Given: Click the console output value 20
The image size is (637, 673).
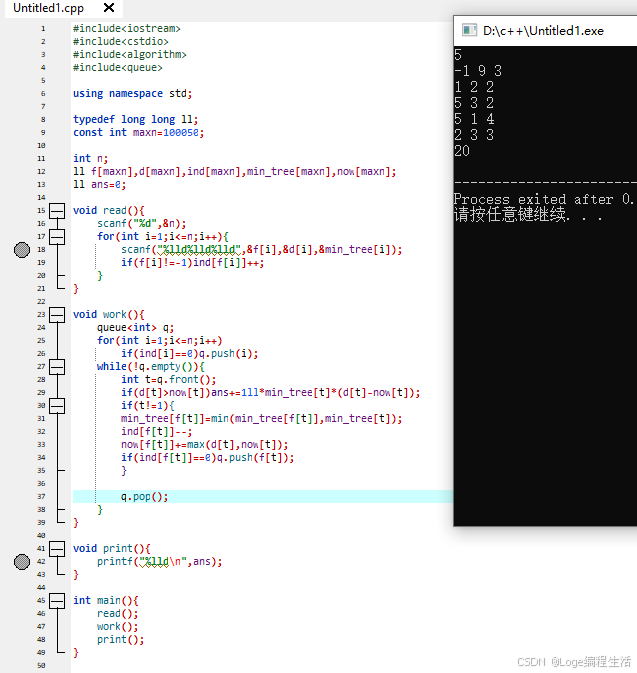Looking at the screenshot, I should (462, 151).
